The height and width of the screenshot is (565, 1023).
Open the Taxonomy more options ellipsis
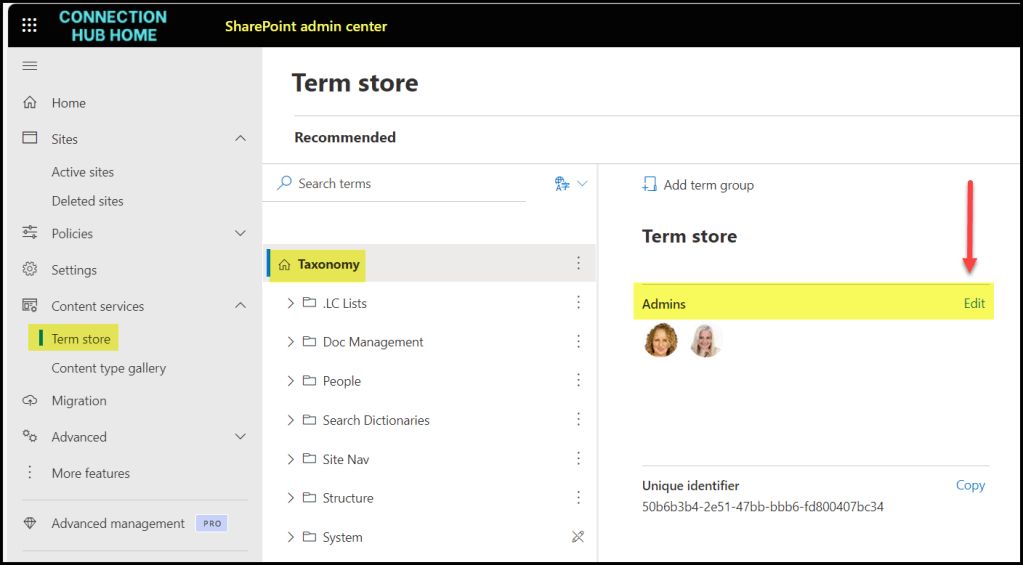[578, 264]
